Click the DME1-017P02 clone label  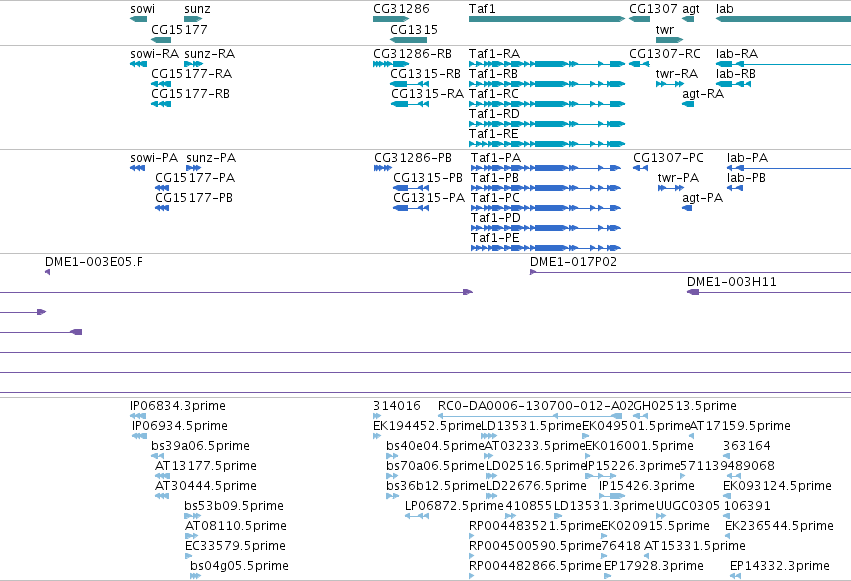tap(574, 262)
